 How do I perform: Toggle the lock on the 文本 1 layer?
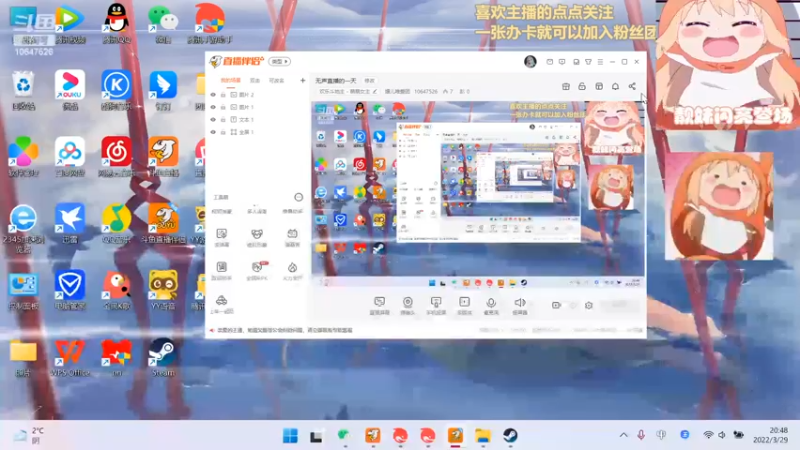[x=223, y=119]
